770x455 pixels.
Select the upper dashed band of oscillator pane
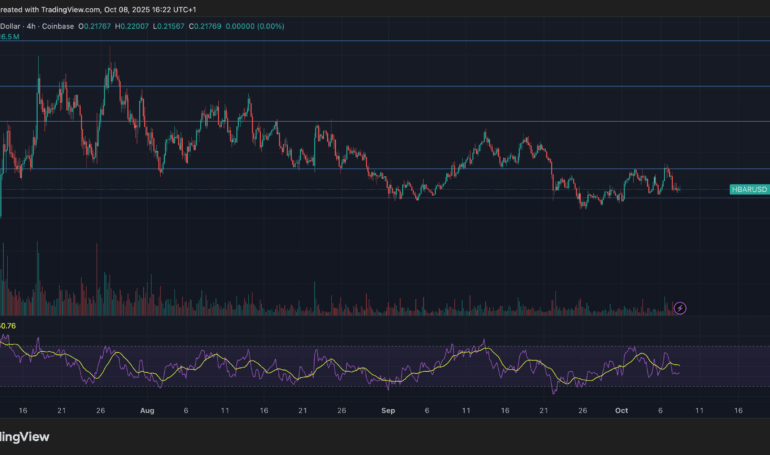(x=380, y=347)
